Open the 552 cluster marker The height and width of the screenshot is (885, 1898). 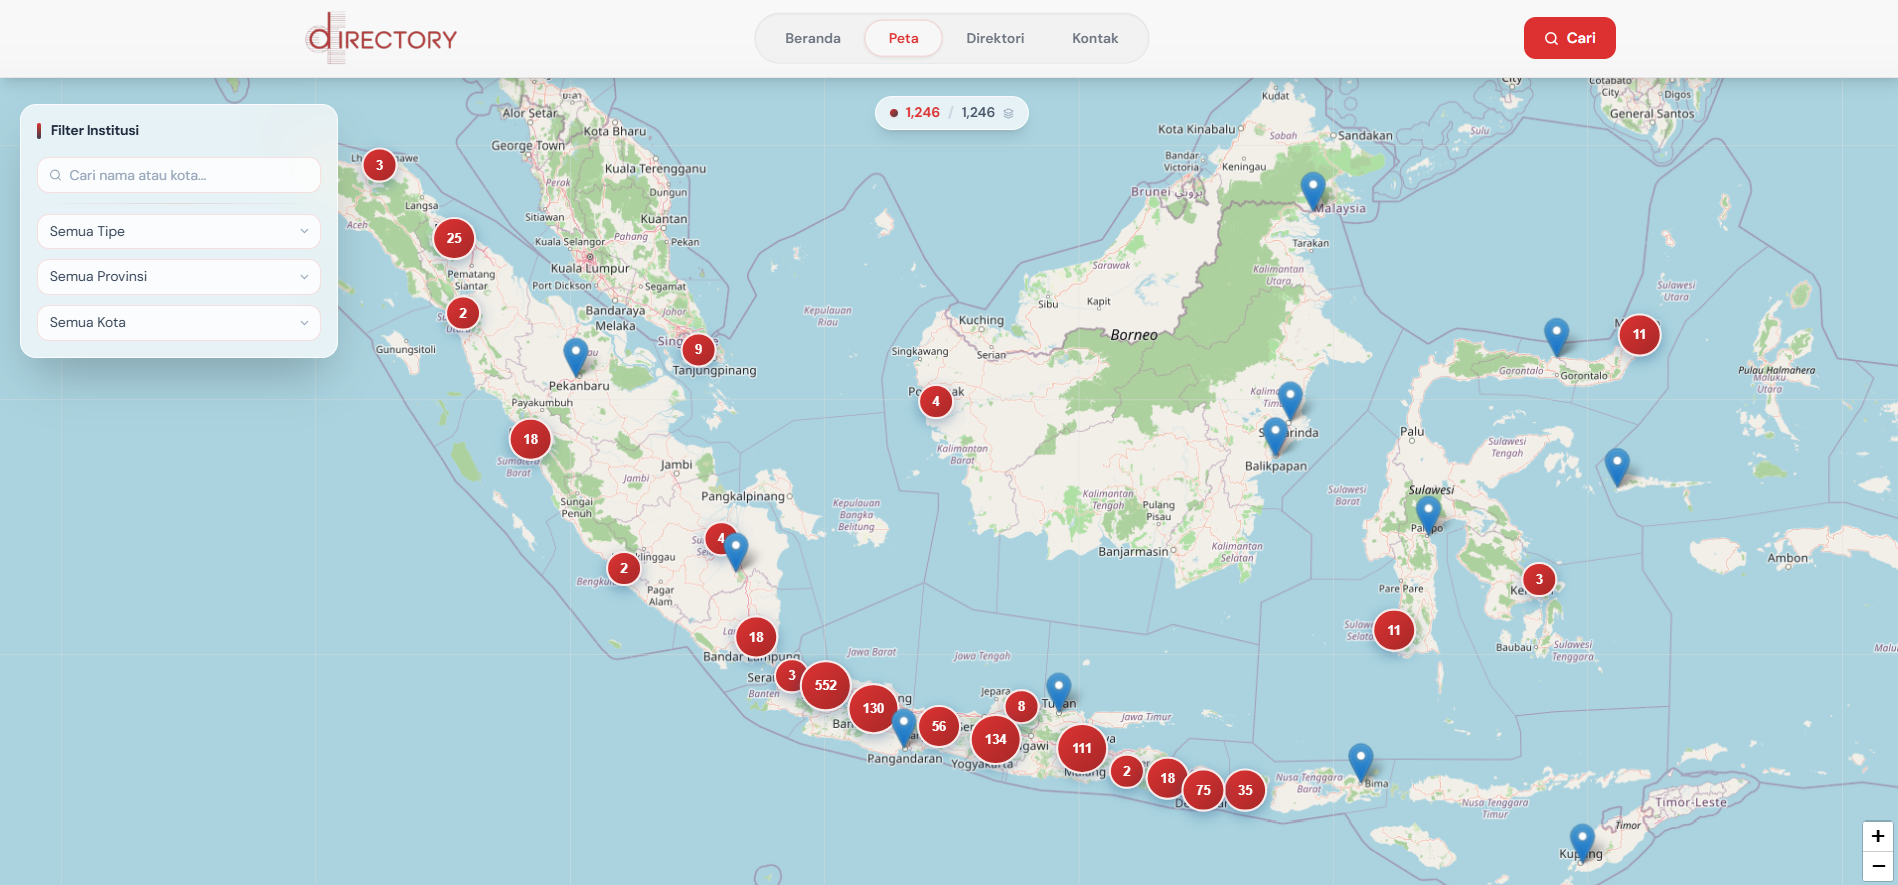(825, 685)
